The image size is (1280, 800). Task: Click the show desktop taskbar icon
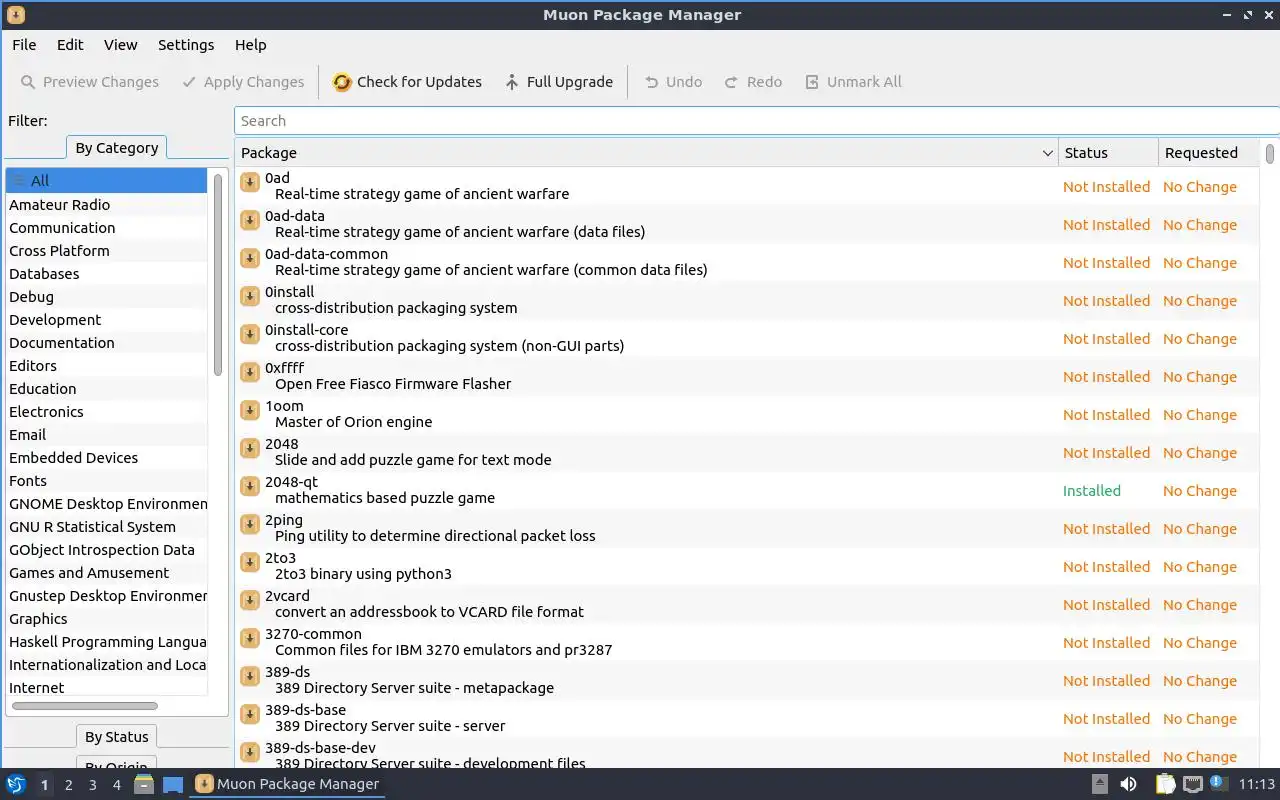pyautogui.click(x=173, y=784)
